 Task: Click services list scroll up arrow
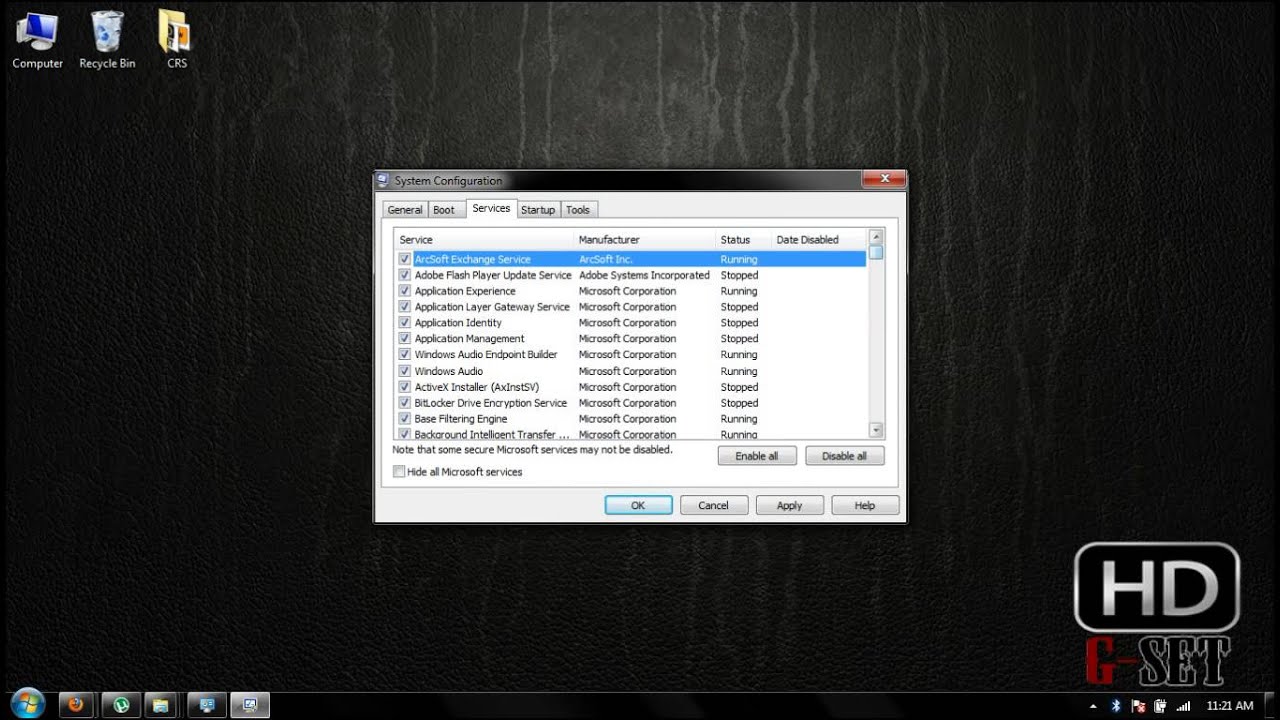(876, 237)
